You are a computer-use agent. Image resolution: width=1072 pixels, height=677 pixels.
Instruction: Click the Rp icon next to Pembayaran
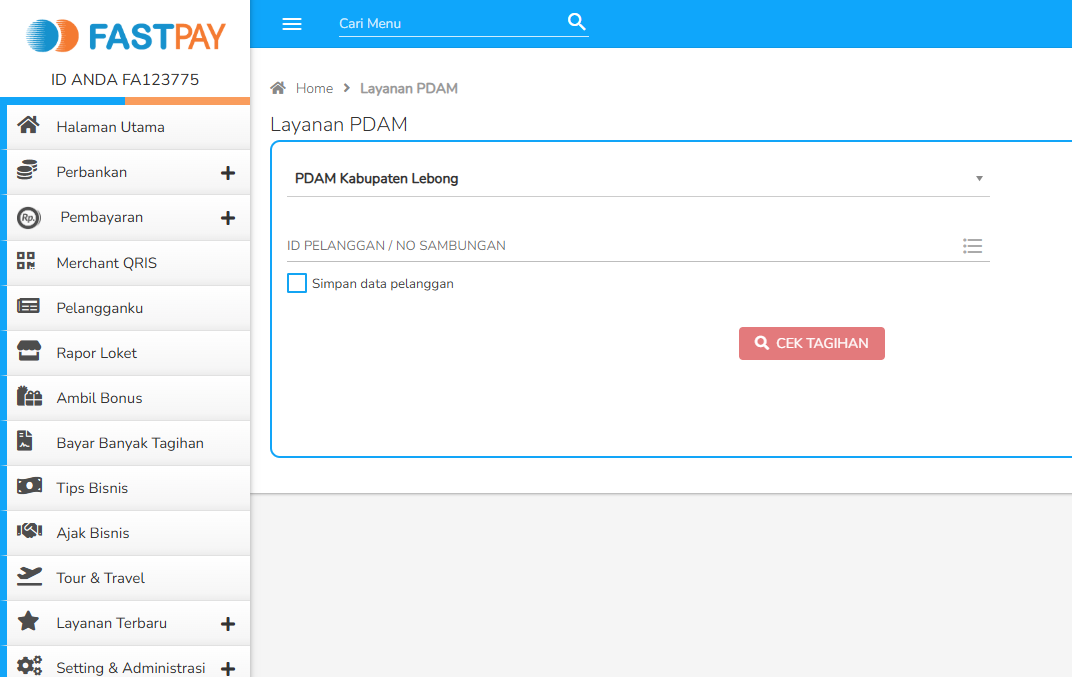click(27, 217)
